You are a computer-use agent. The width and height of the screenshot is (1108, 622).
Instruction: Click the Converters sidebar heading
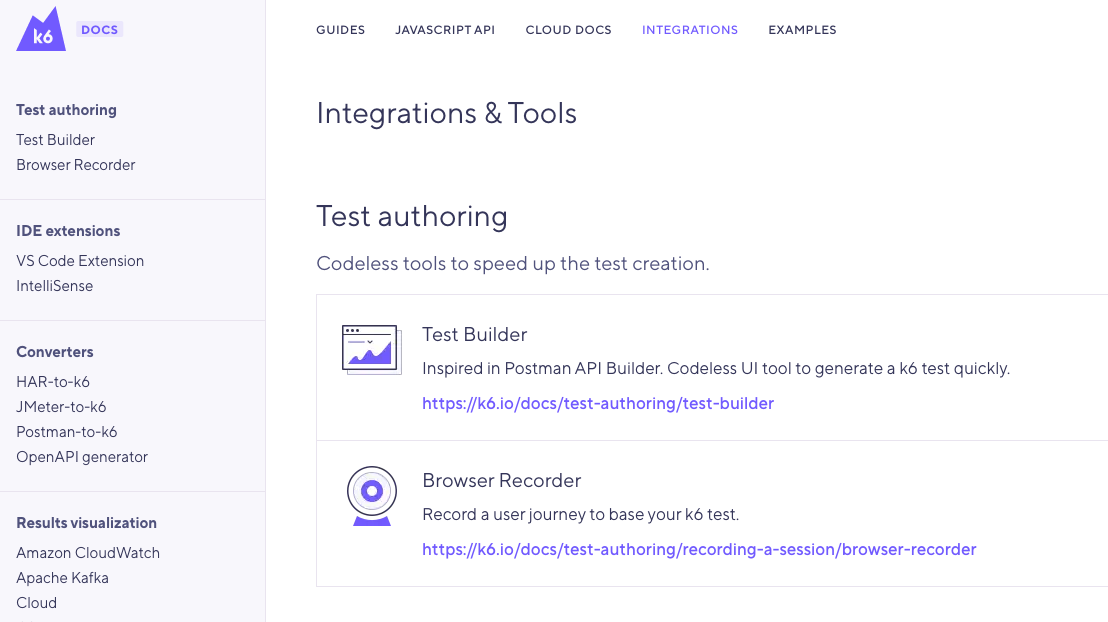tap(54, 352)
